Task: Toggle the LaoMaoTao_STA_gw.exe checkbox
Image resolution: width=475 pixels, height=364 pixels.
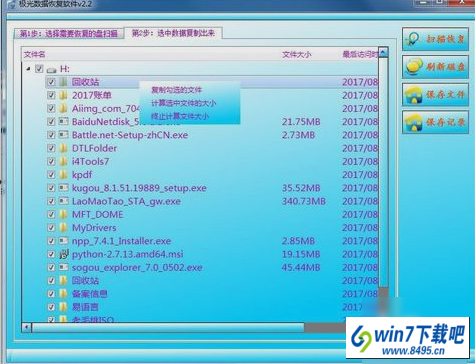Action: point(51,201)
